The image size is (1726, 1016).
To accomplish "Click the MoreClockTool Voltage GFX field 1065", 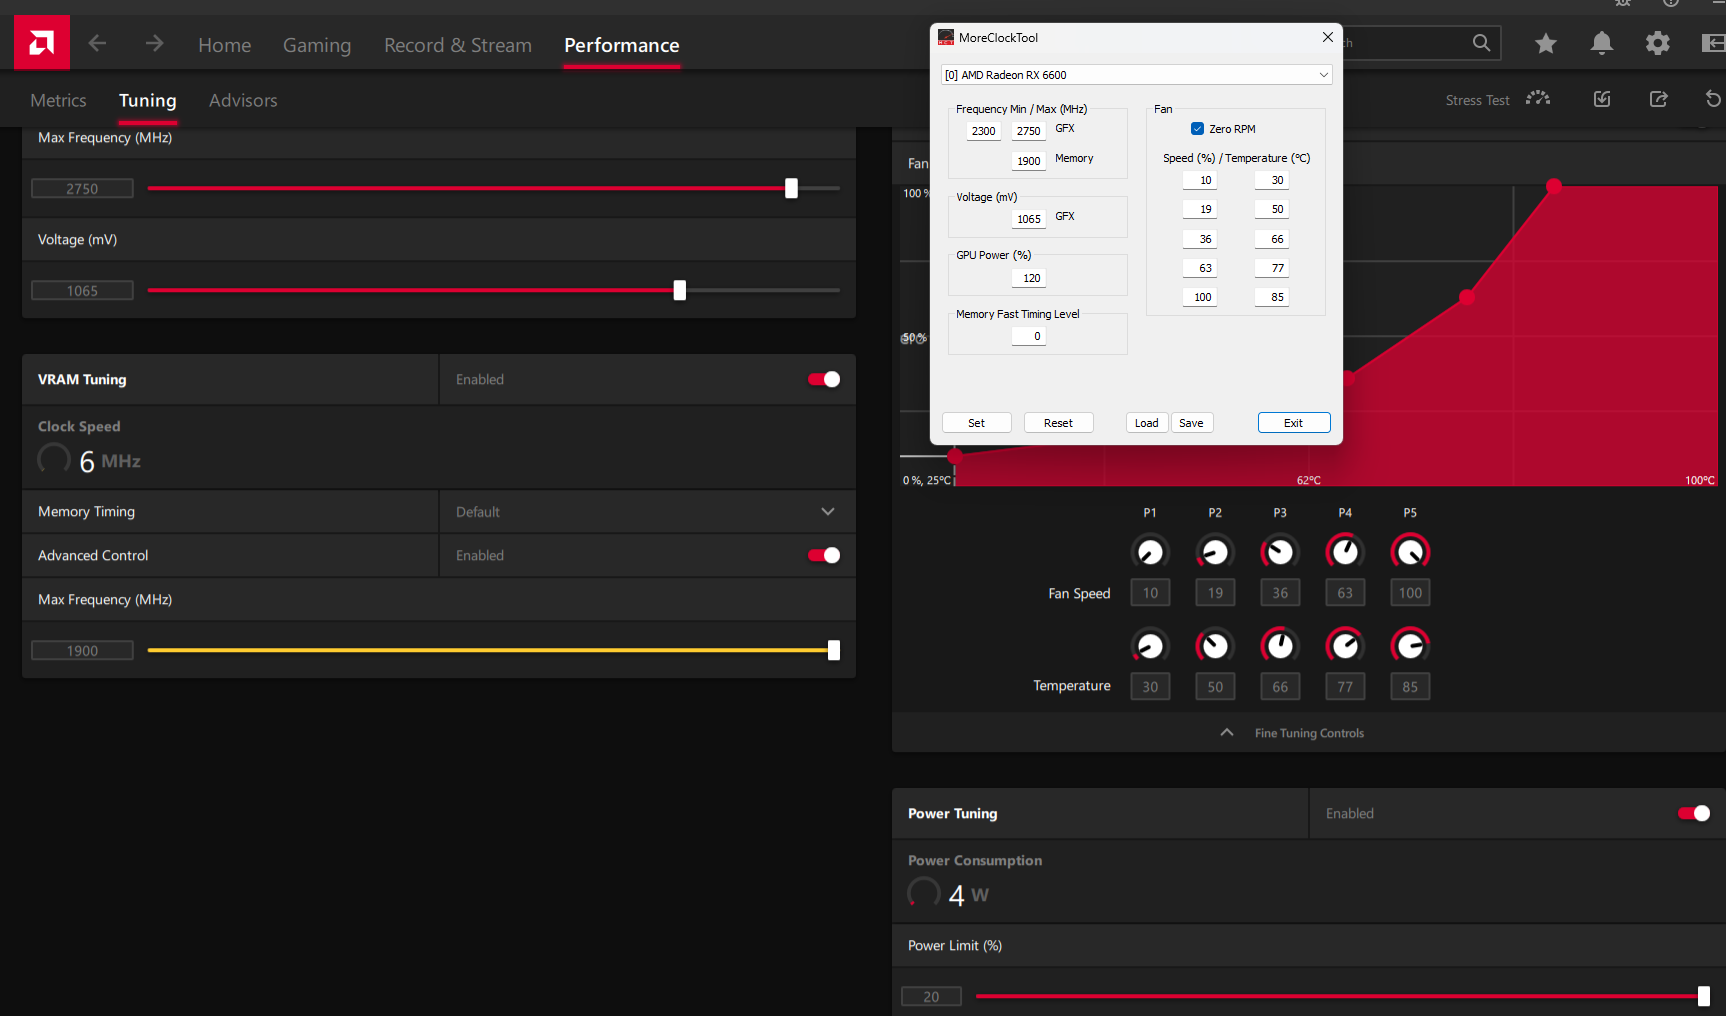I will (x=1029, y=219).
